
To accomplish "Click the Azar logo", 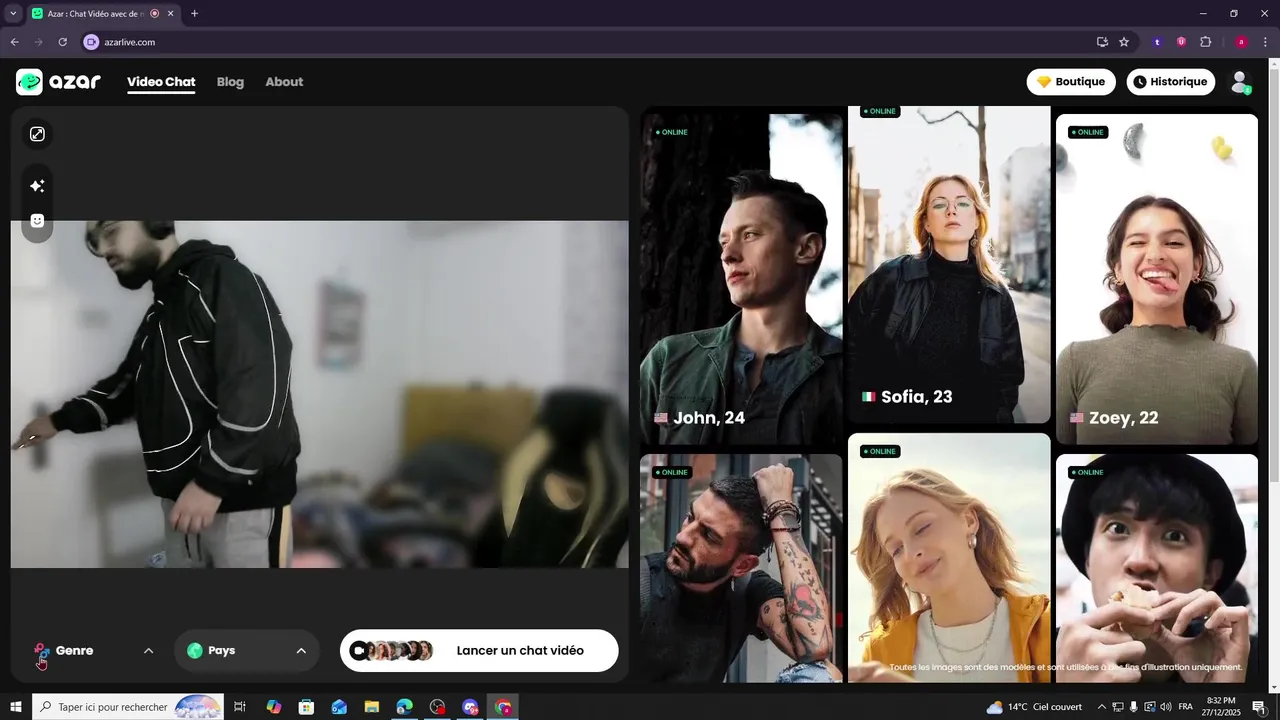I will (x=58, y=82).
